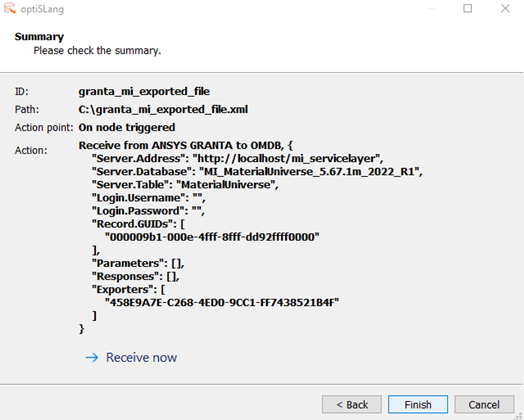Close the optiSLang summary dialog
The width and height of the screenshot is (524, 420).
pos(505,8)
